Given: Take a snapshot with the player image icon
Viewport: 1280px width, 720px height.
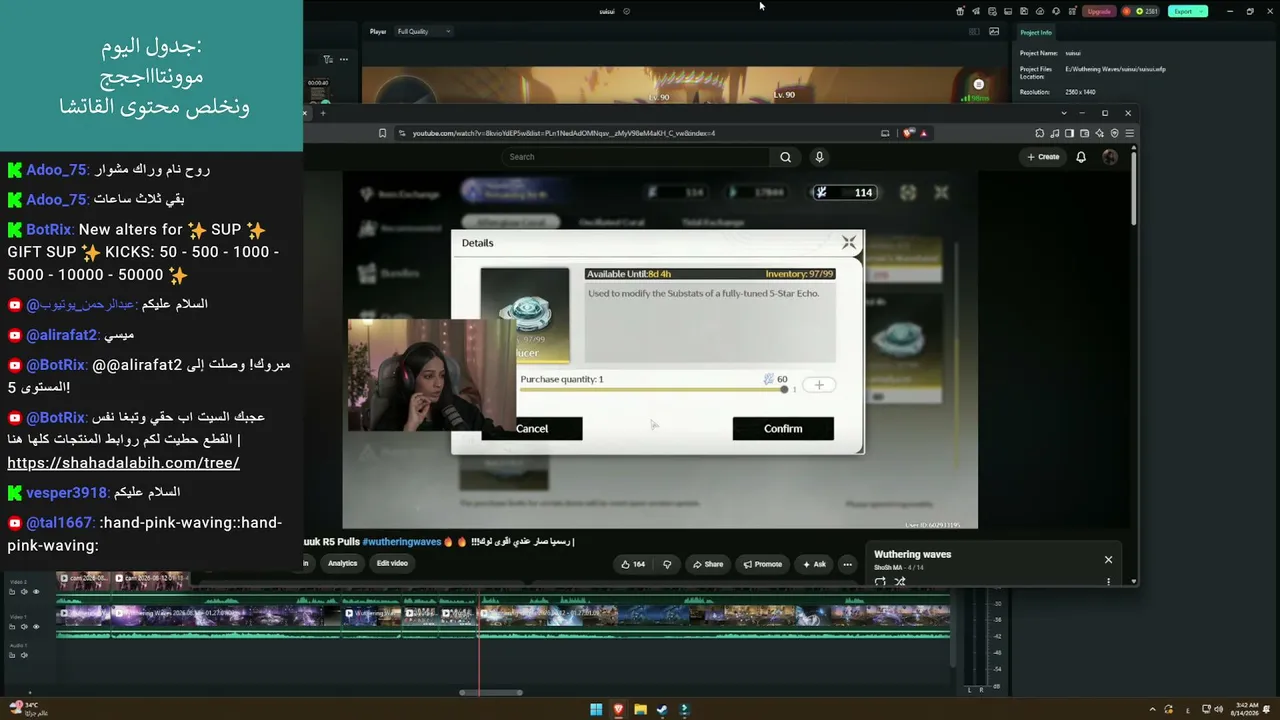Looking at the screenshot, I should click(994, 31).
